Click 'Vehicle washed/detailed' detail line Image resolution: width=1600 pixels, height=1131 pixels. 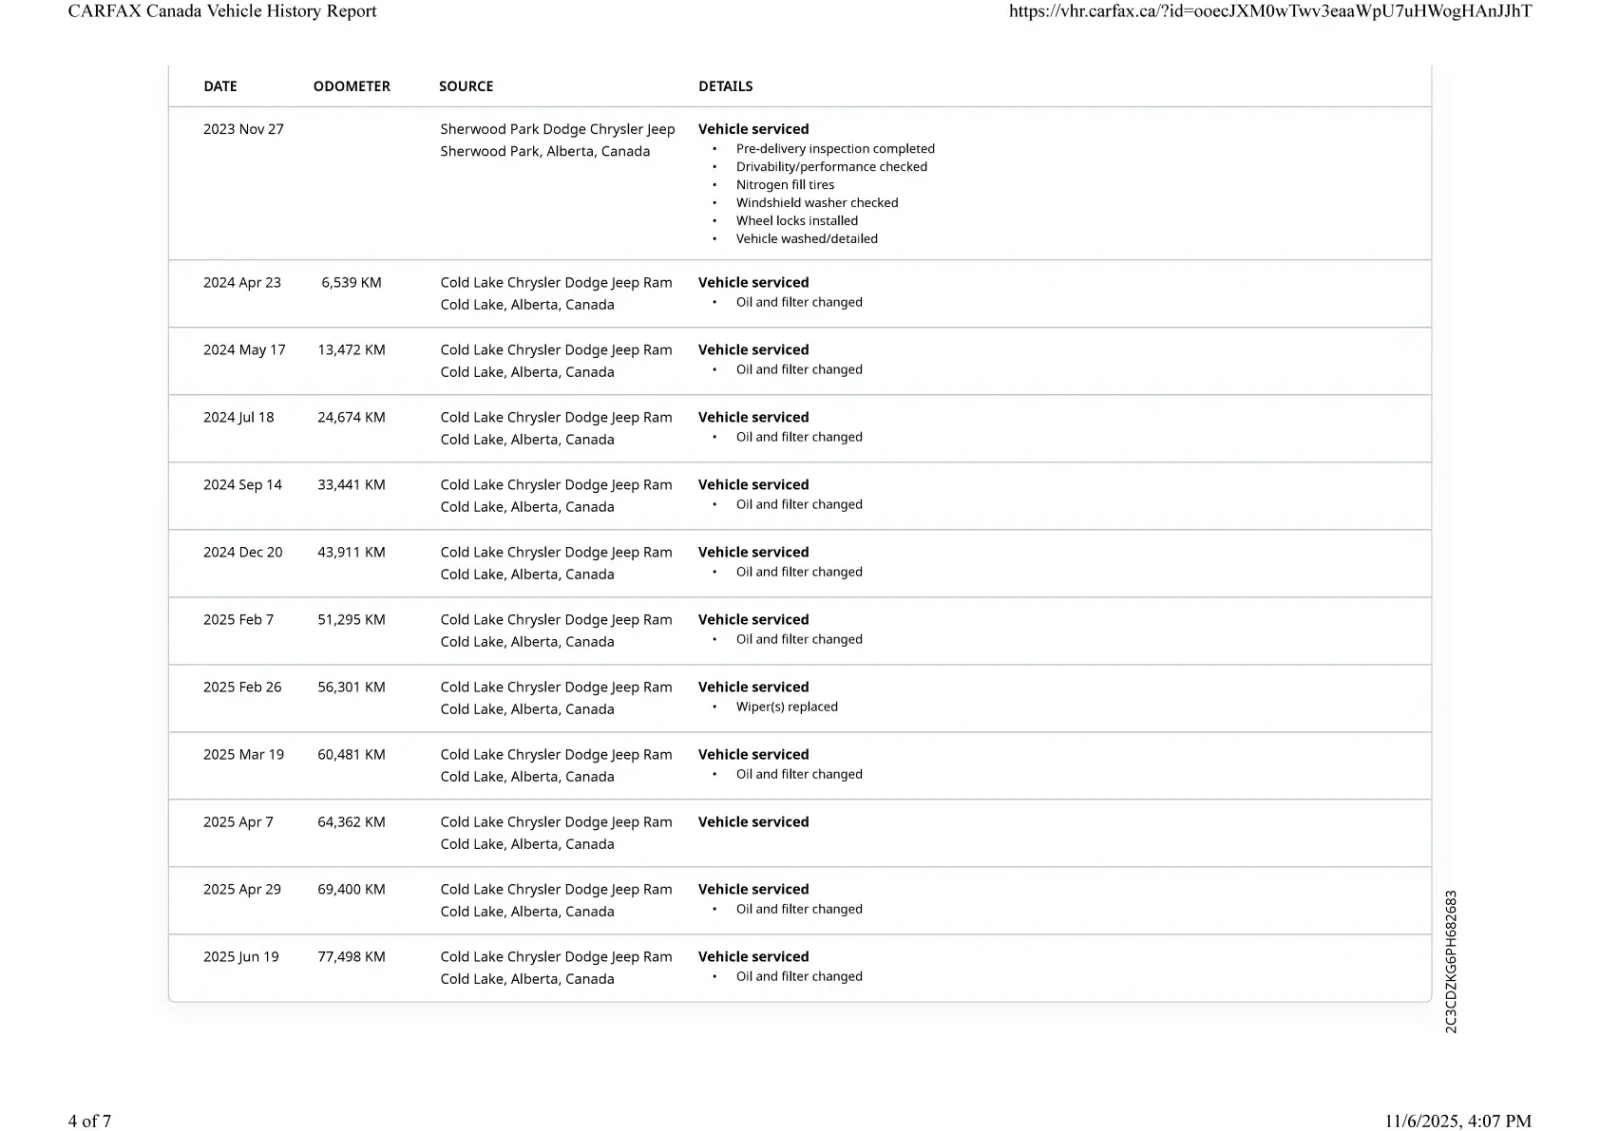pyautogui.click(x=807, y=239)
